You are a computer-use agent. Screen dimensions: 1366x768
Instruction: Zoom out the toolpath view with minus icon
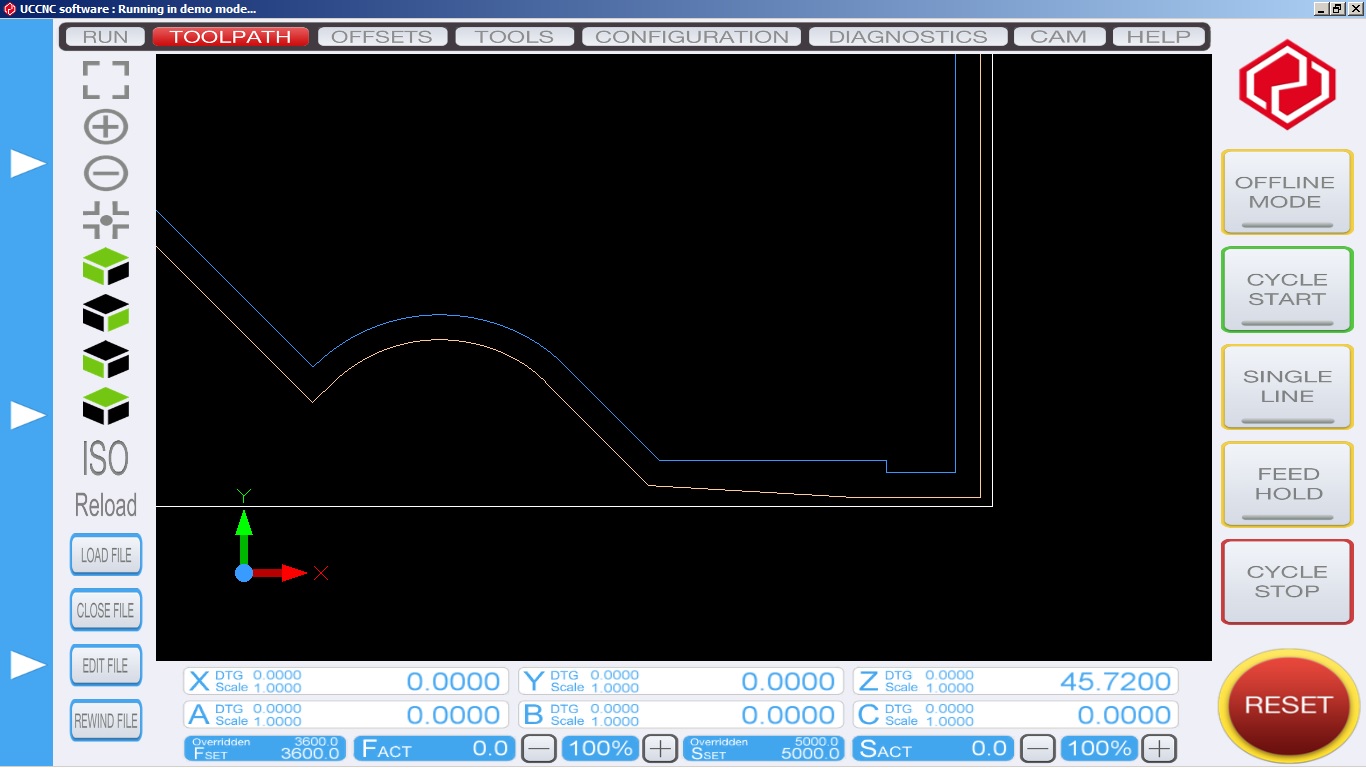click(x=106, y=174)
